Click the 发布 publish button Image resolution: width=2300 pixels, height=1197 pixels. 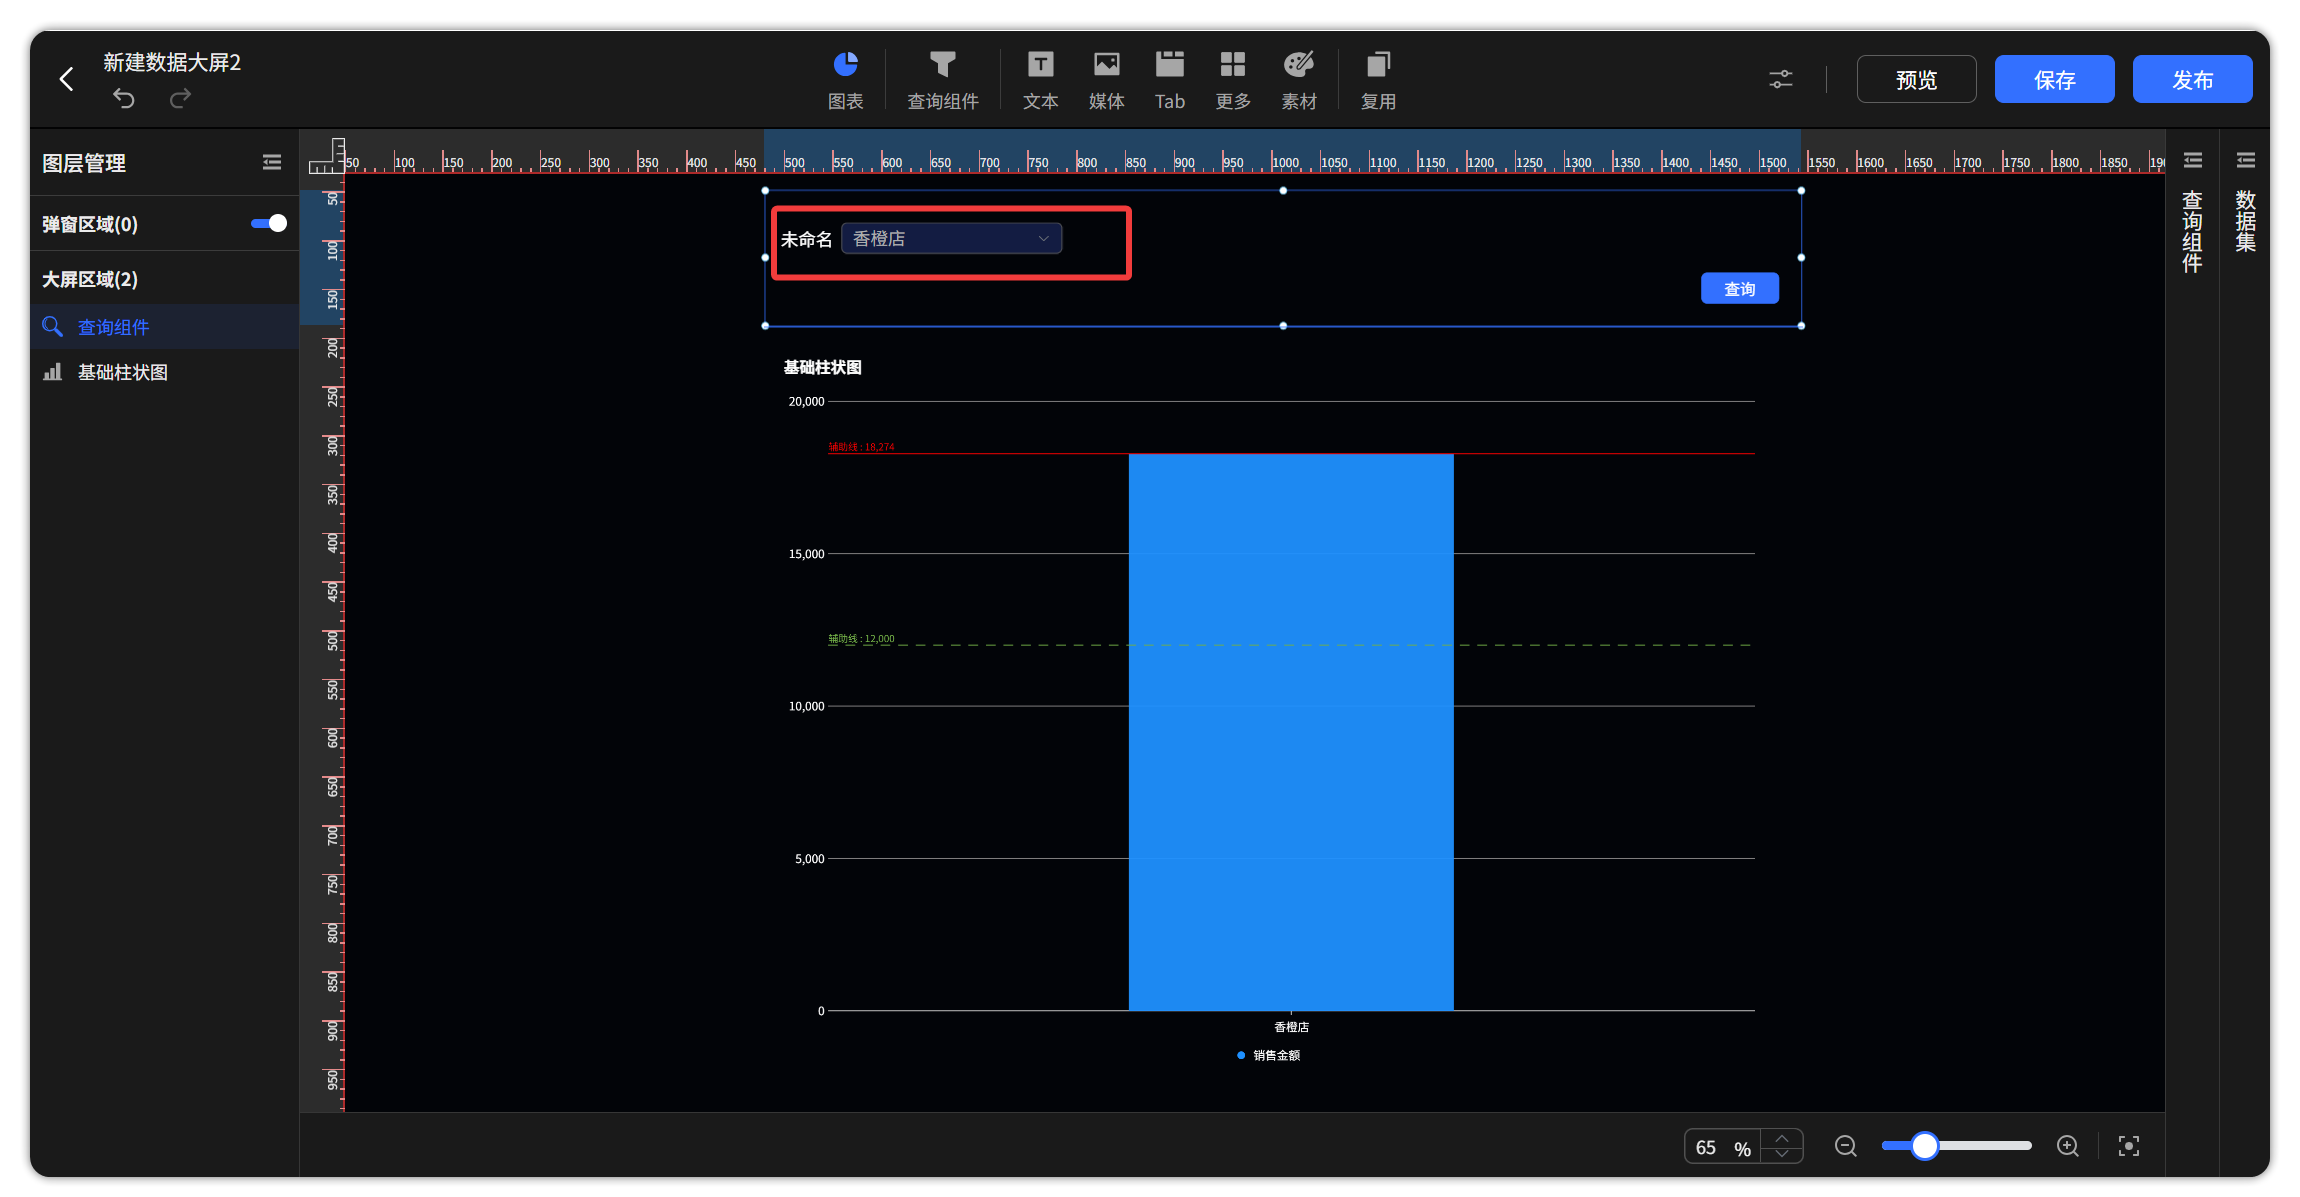coord(2192,79)
